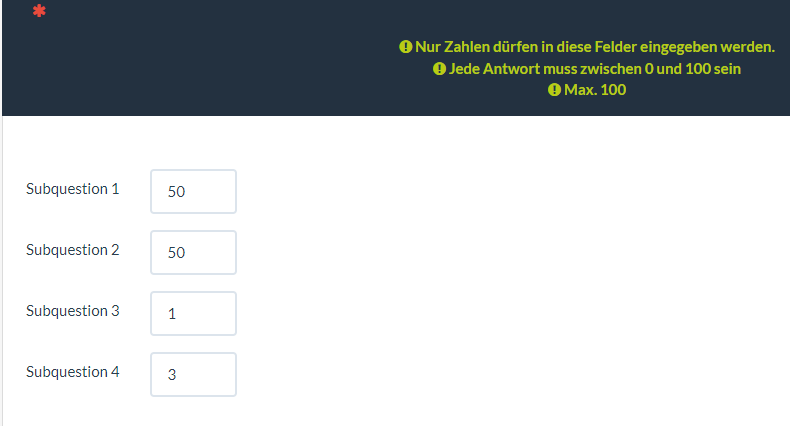This screenshot has height=426, width=790.
Task: Click the warning icon beside 'Jede Antwort'
Action: (x=438, y=69)
